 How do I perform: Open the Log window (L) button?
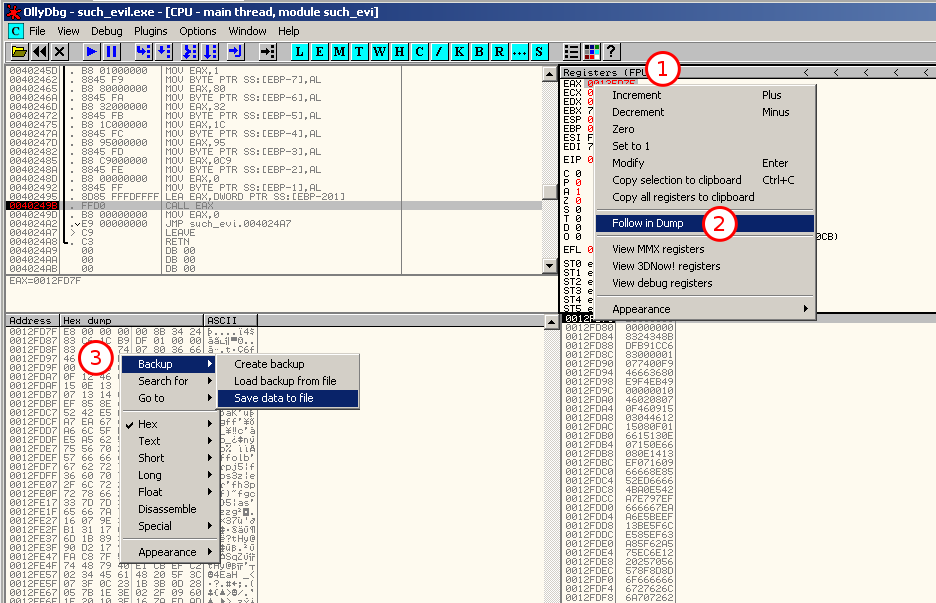coord(301,51)
